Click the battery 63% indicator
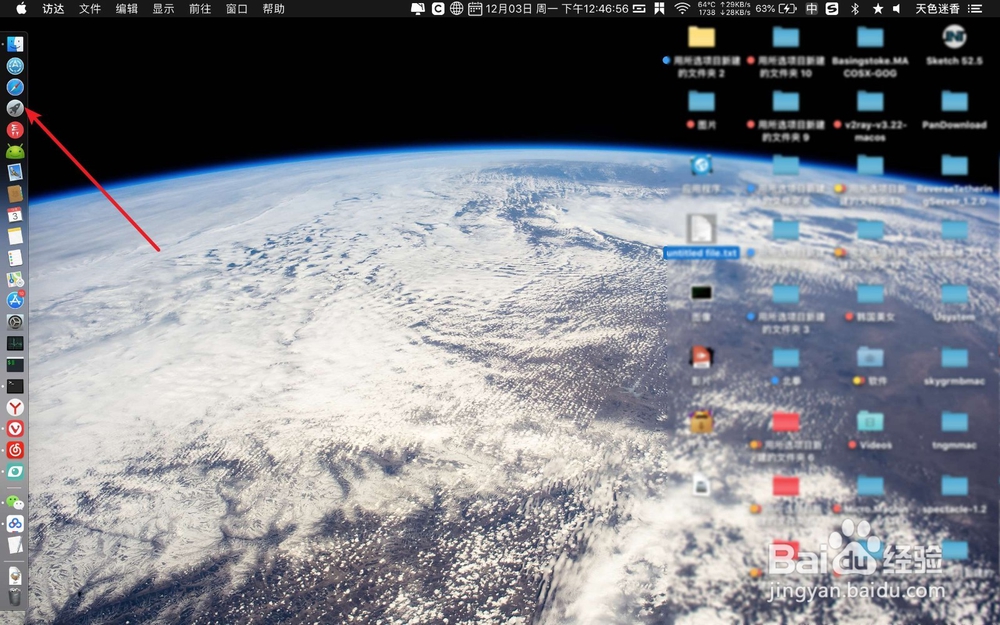 coord(776,8)
